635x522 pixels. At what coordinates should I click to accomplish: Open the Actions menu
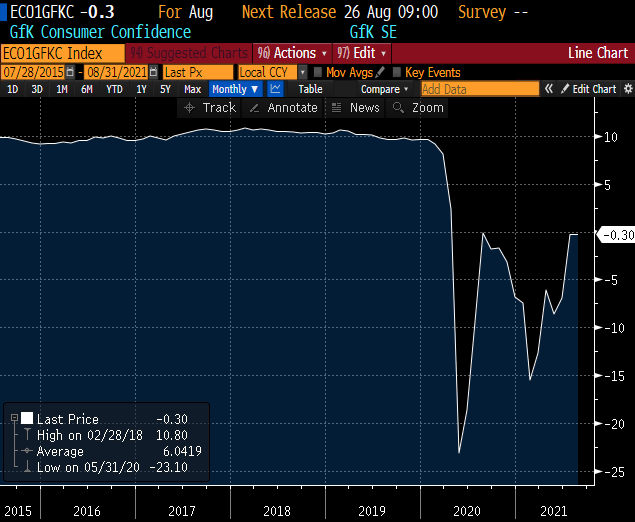[292, 52]
